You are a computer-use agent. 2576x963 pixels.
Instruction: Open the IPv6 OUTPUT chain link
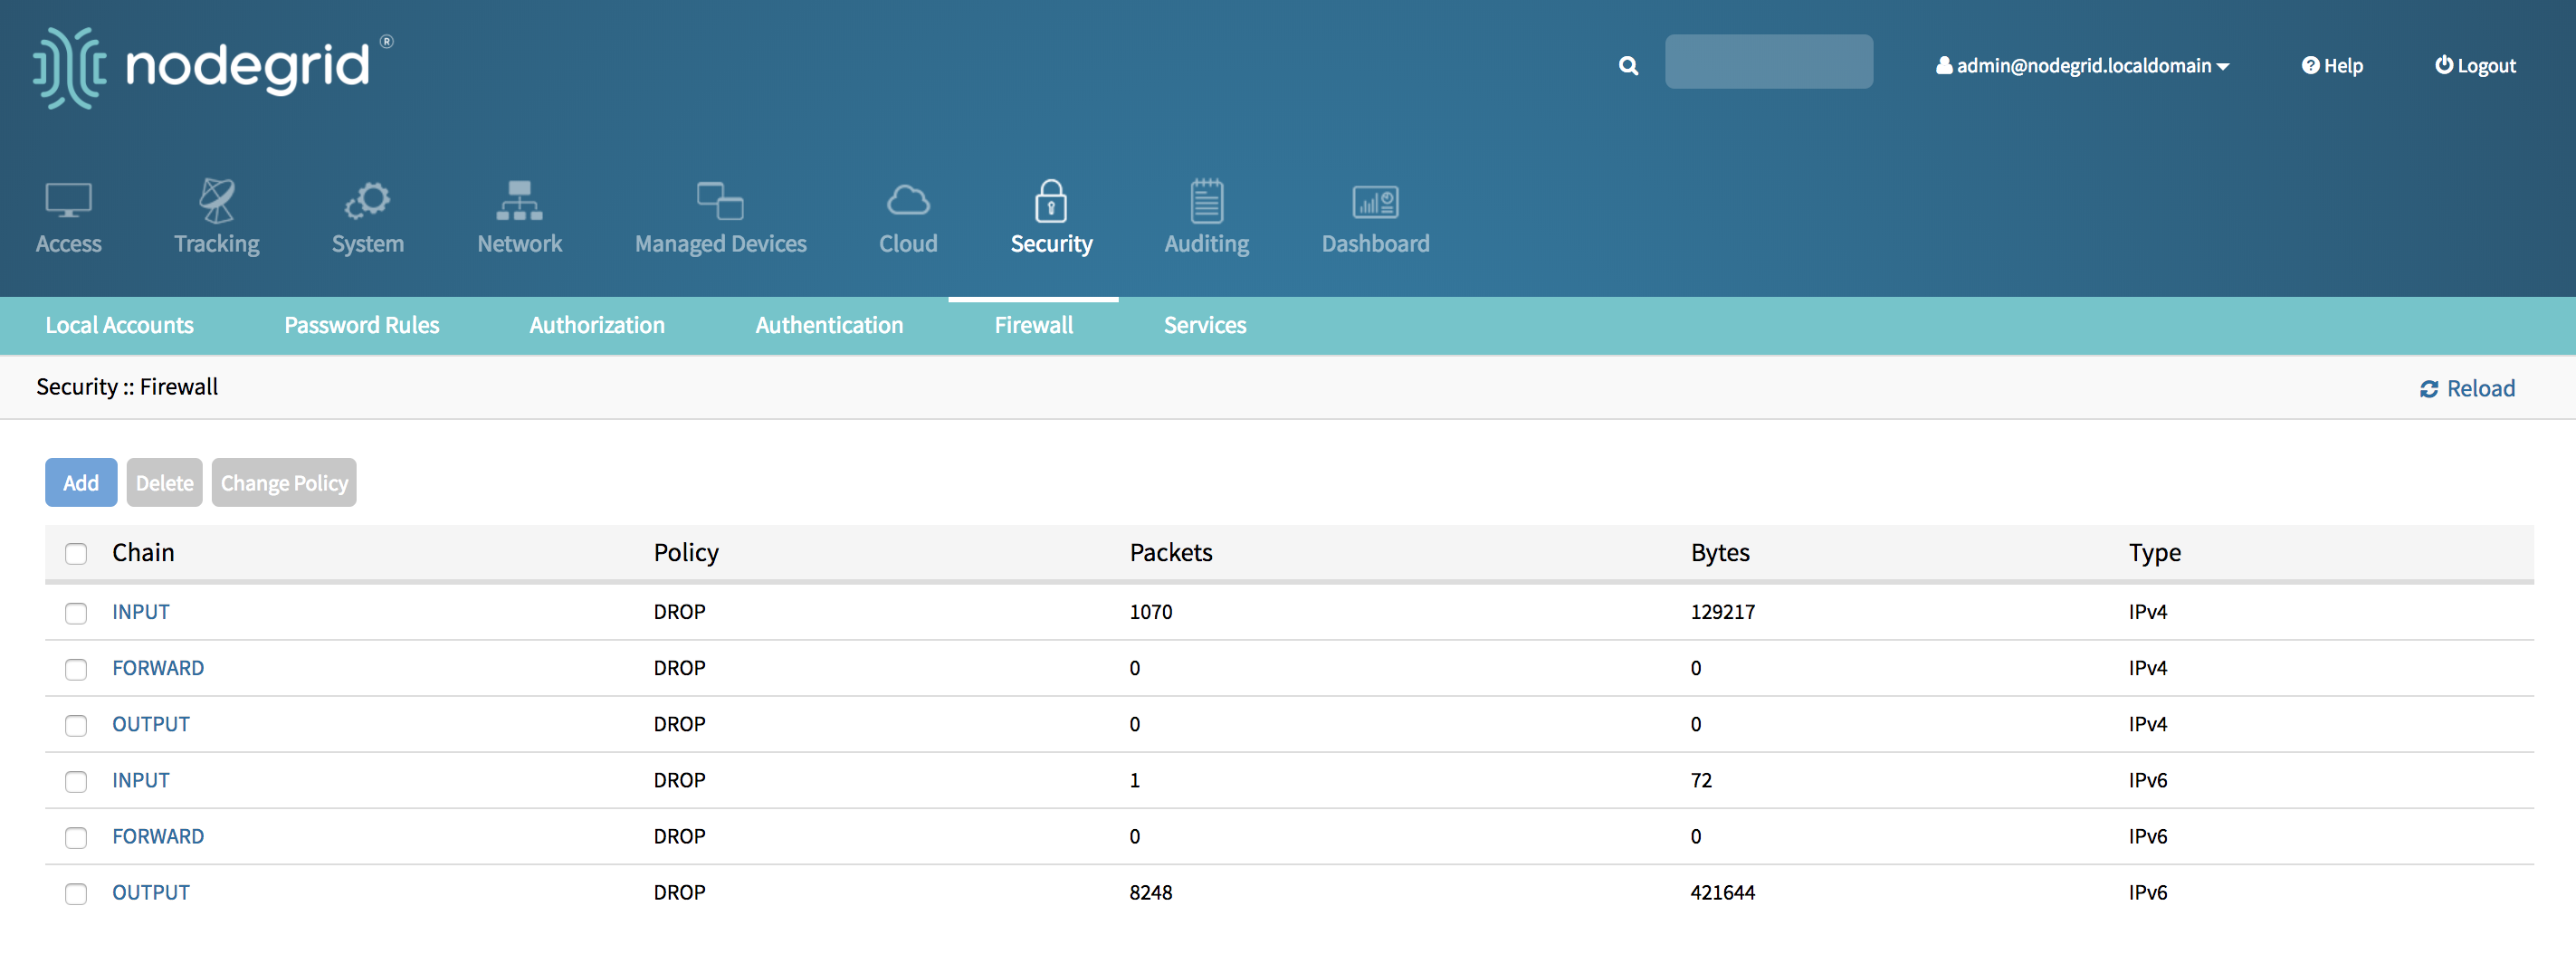point(151,891)
